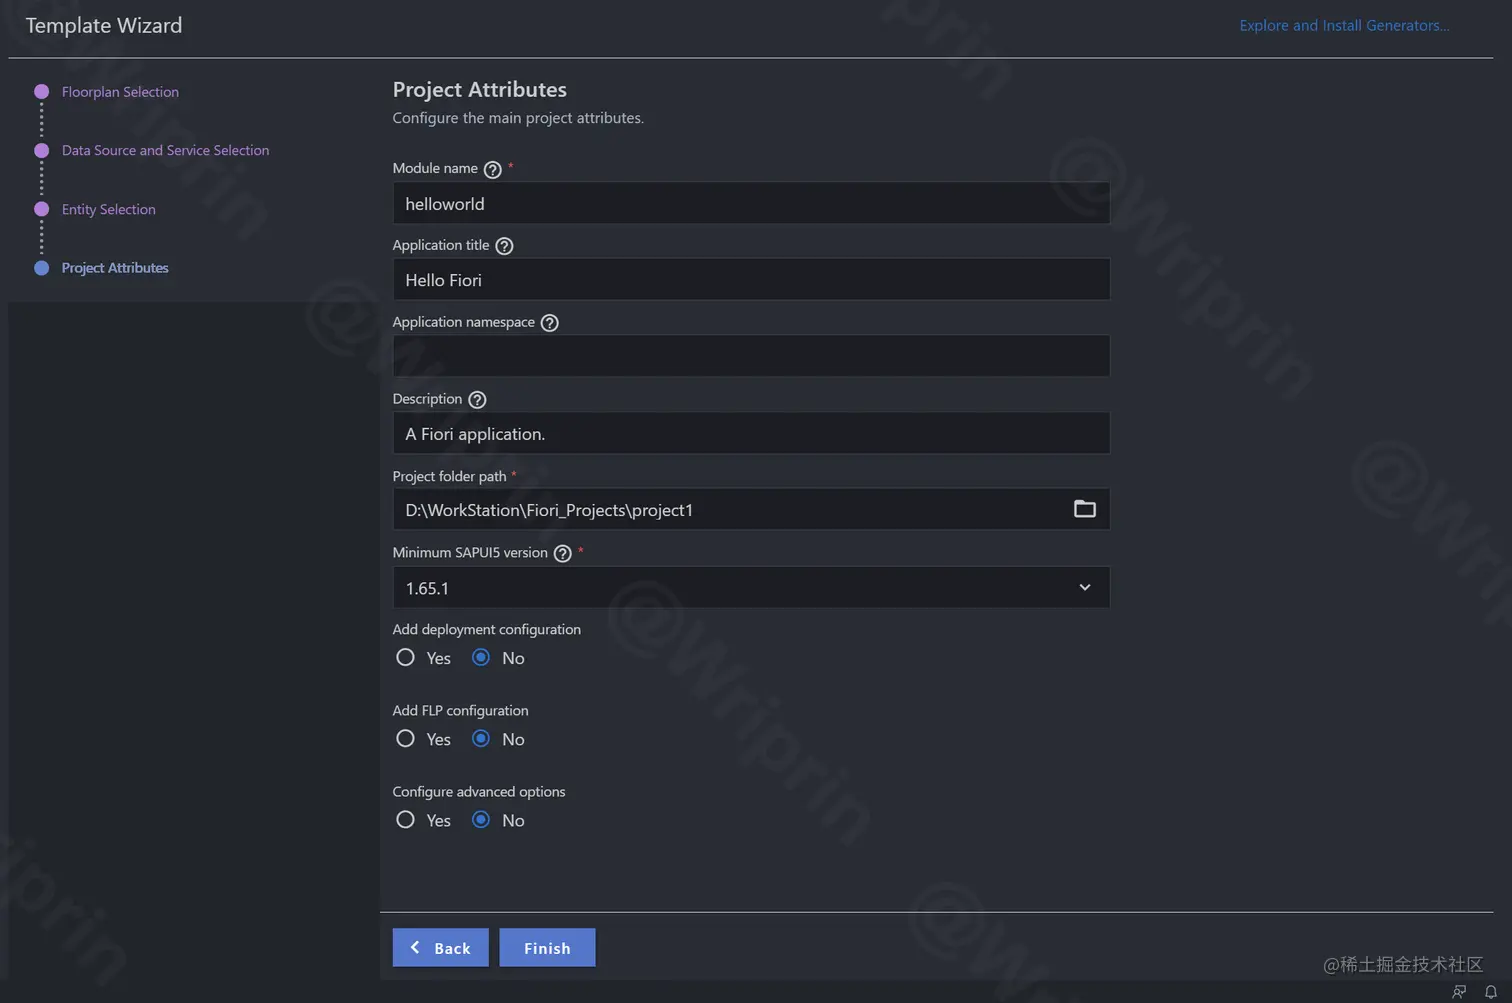The height and width of the screenshot is (1003, 1512).
Task: Open Explore and Install Generators
Action: 1343,25
